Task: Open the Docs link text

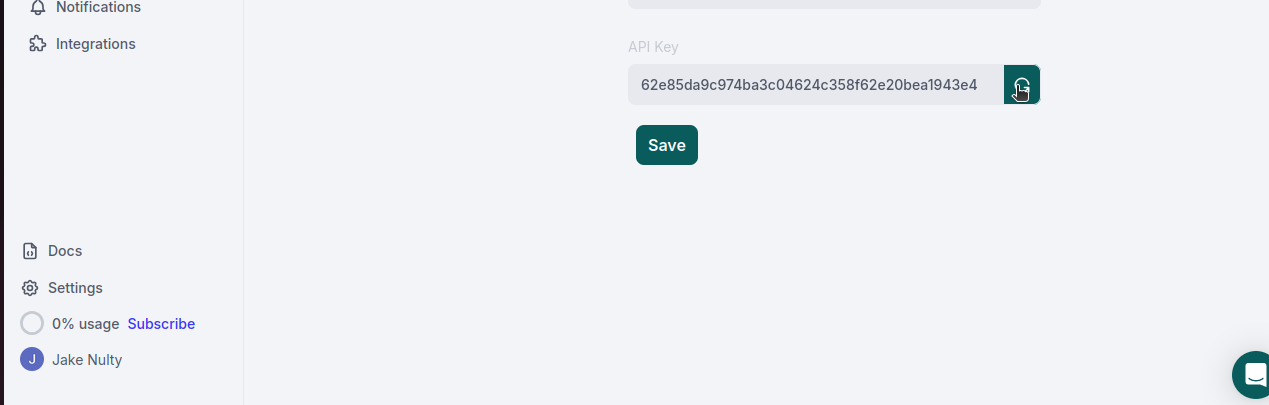Action: (x=65, y=251)
